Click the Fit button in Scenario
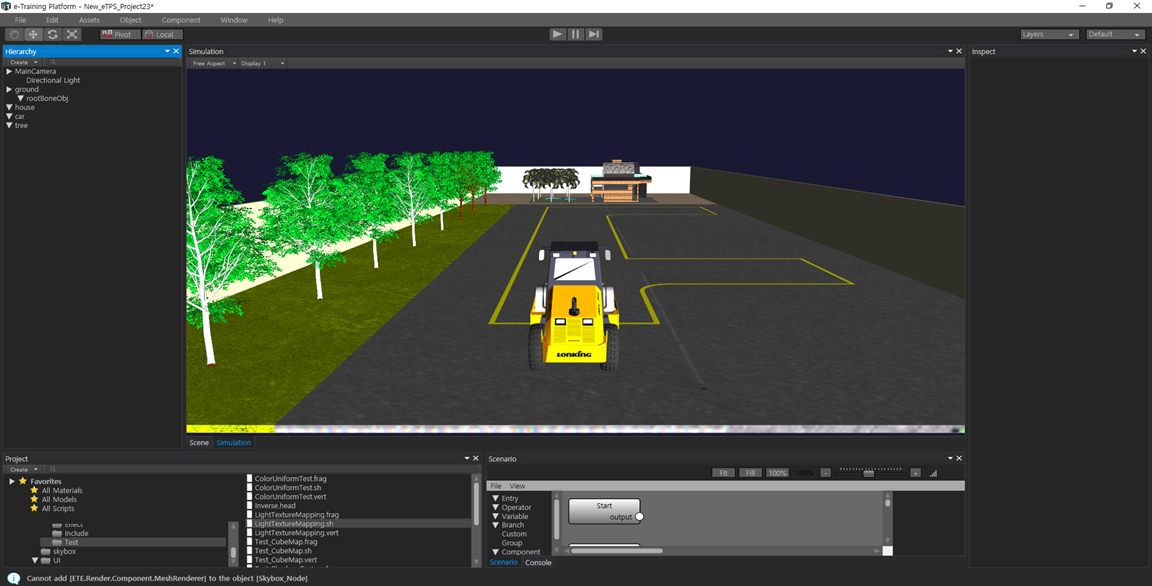 tap(723, 473)
